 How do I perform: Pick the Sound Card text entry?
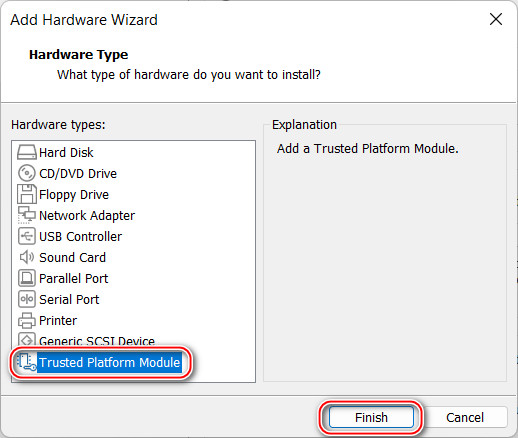(72, 258)
